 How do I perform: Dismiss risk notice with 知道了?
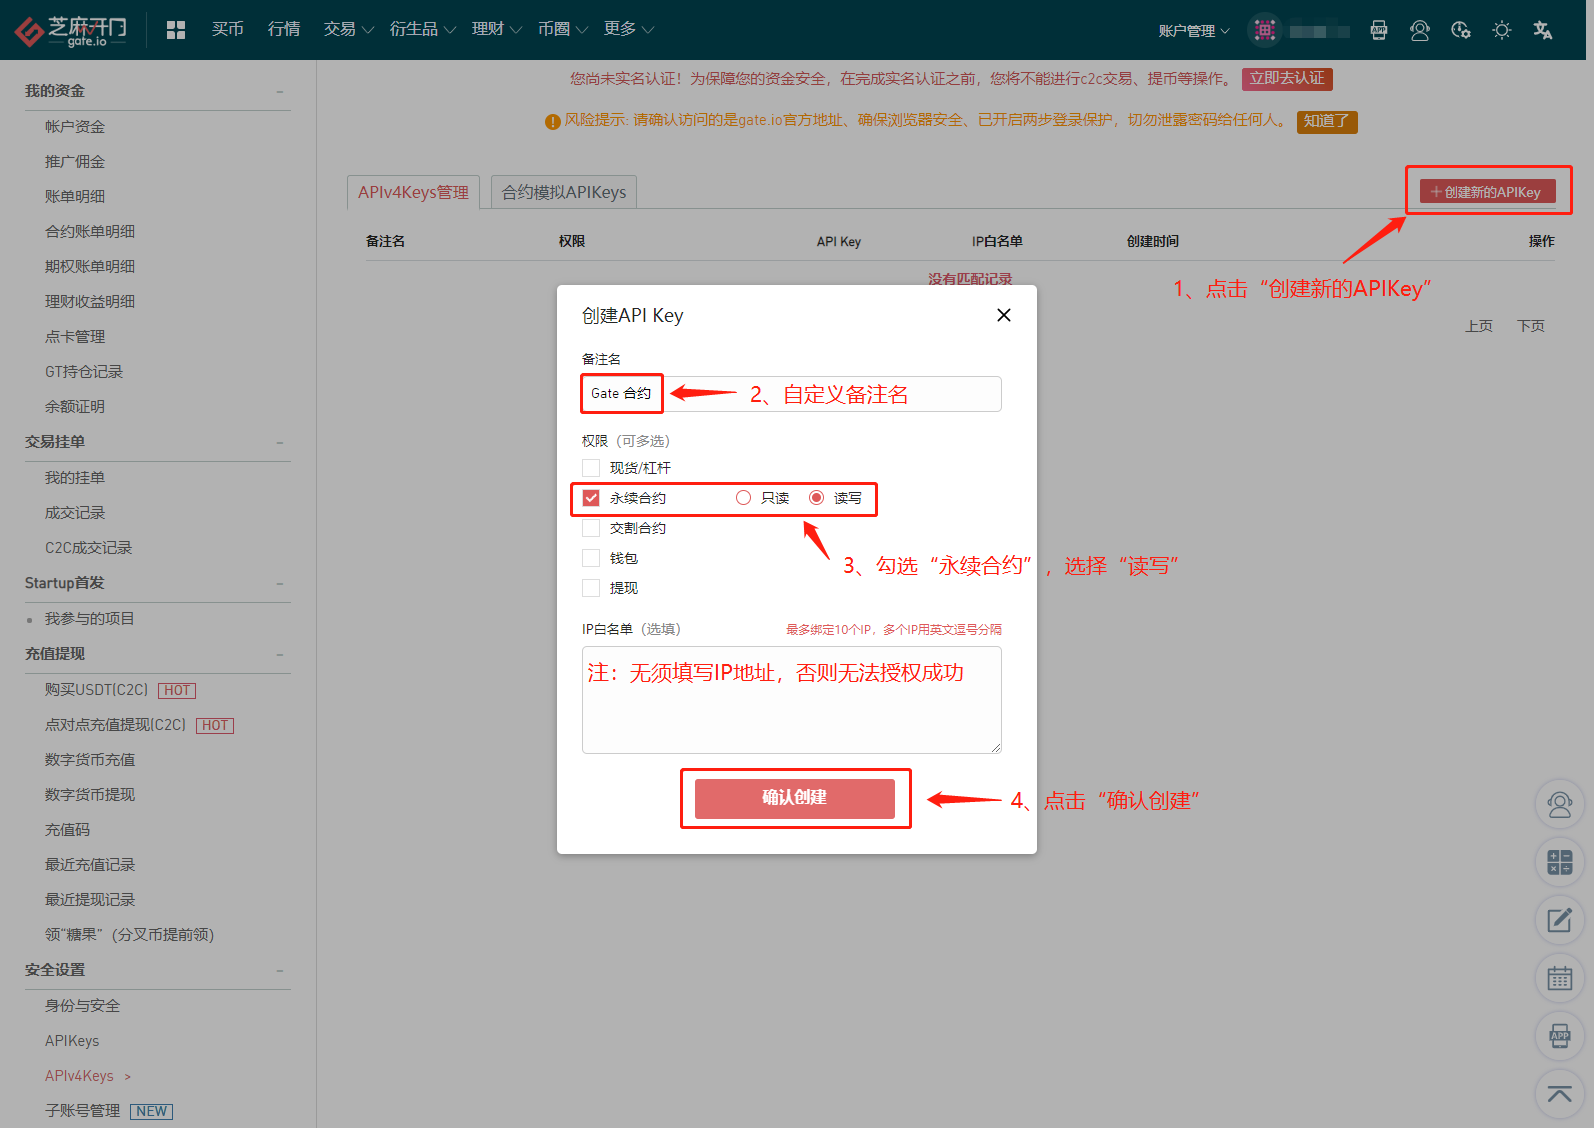[1327, 121]
